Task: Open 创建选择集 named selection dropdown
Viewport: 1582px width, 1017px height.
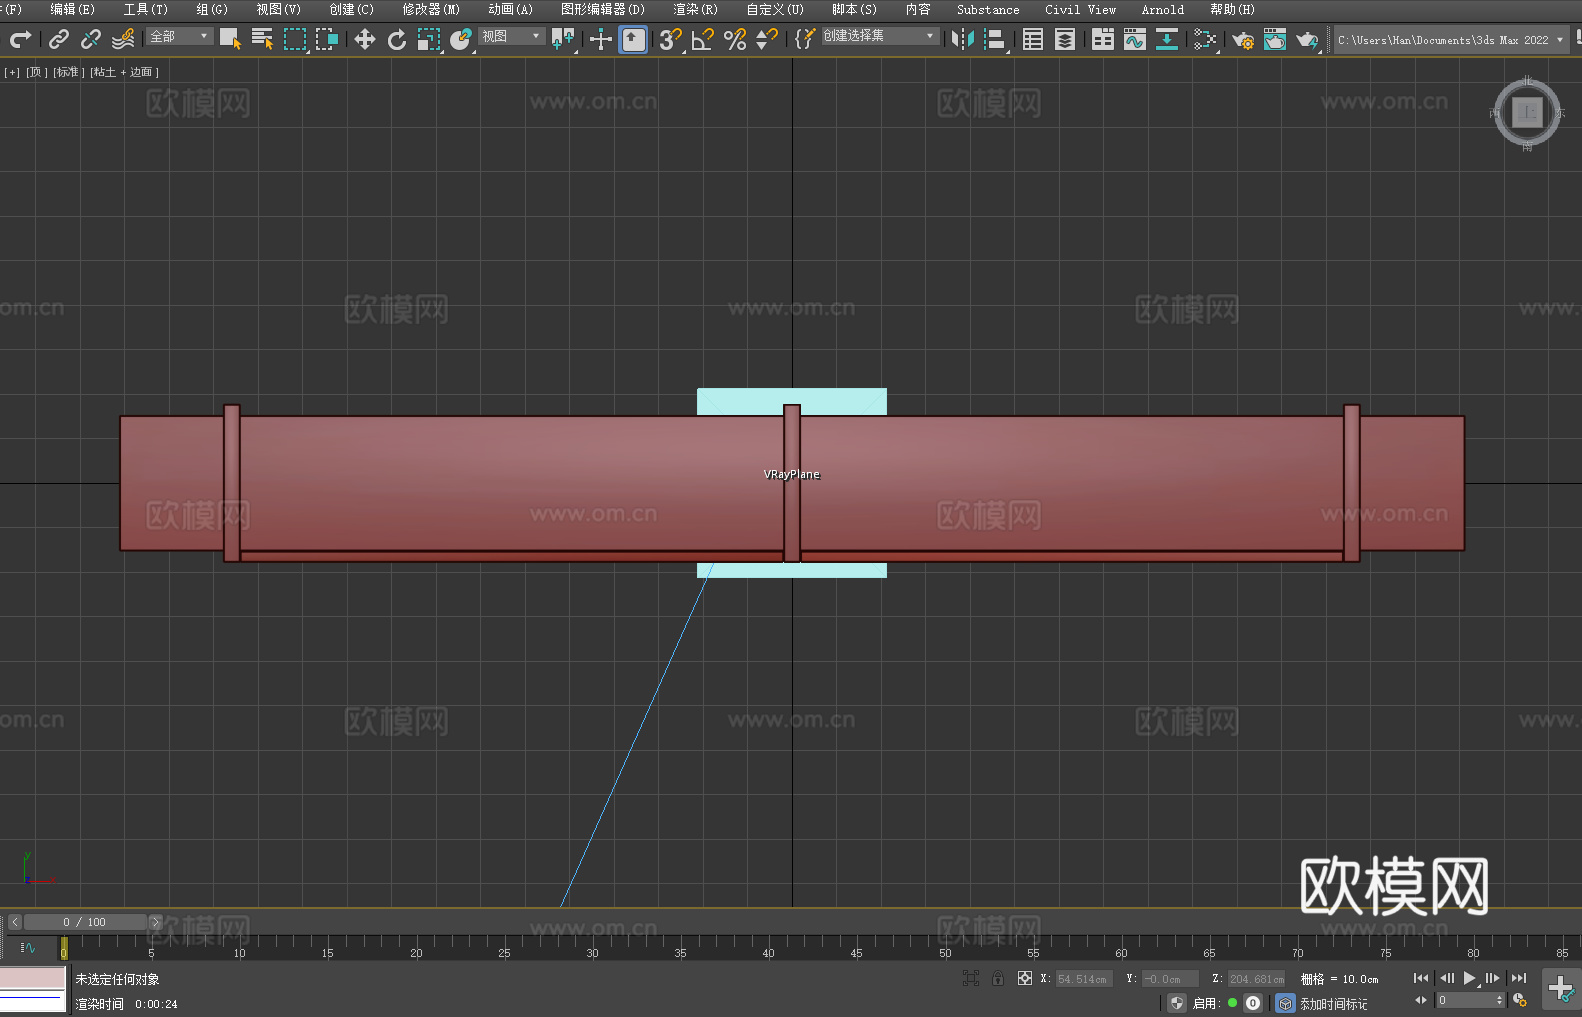Action: coord(880,36)
